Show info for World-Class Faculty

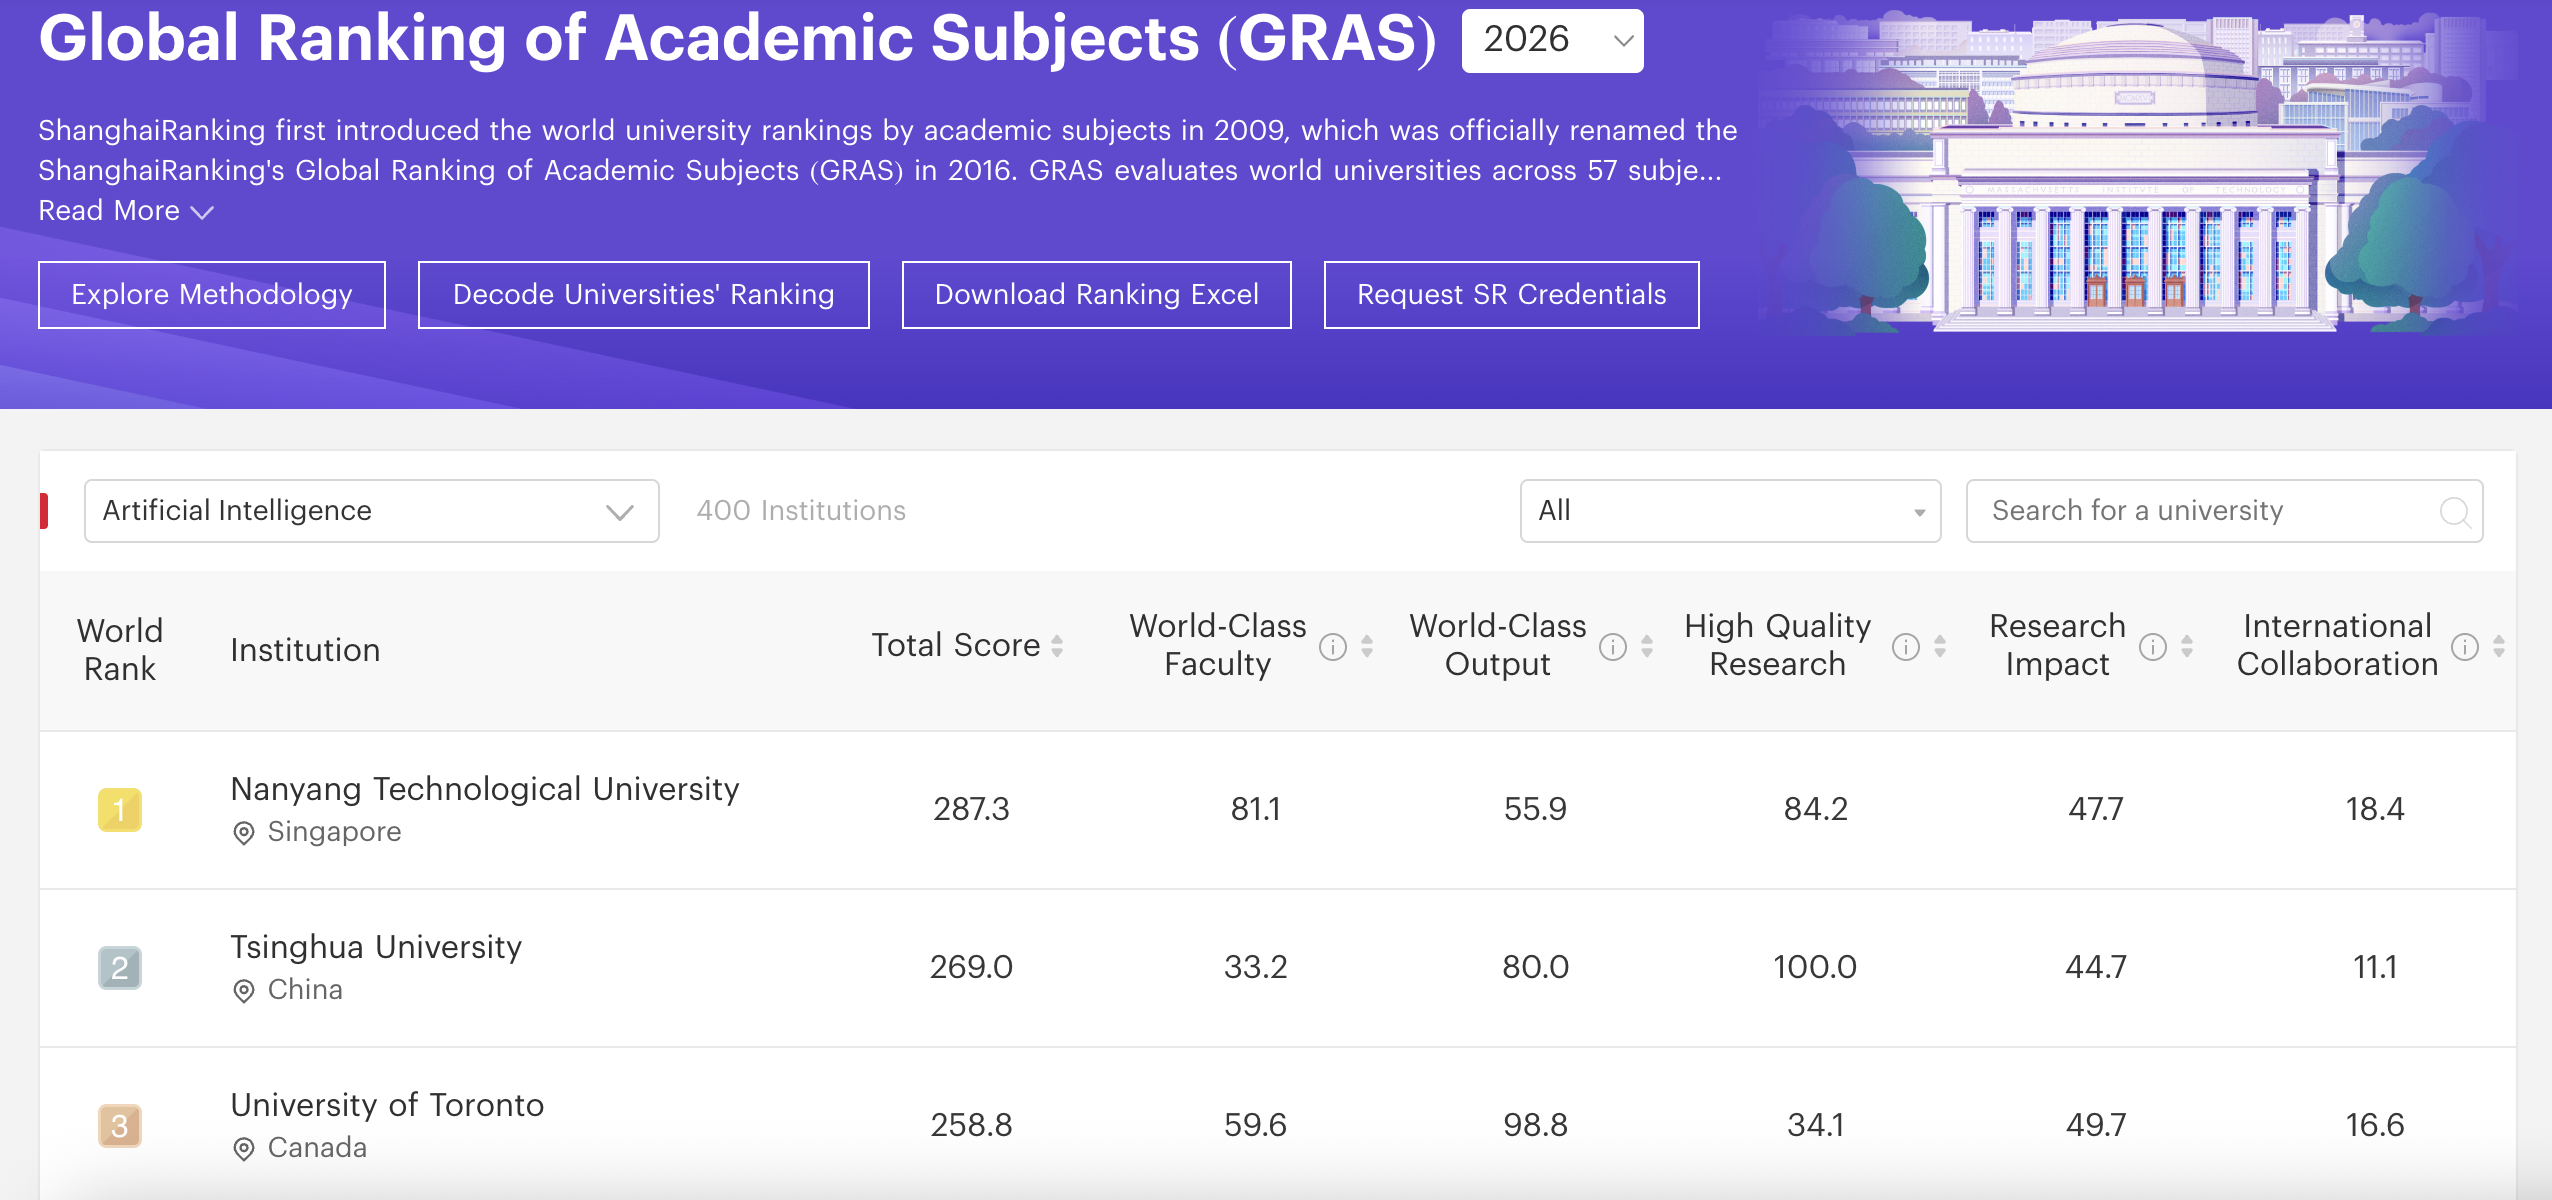coord(1333,647)
